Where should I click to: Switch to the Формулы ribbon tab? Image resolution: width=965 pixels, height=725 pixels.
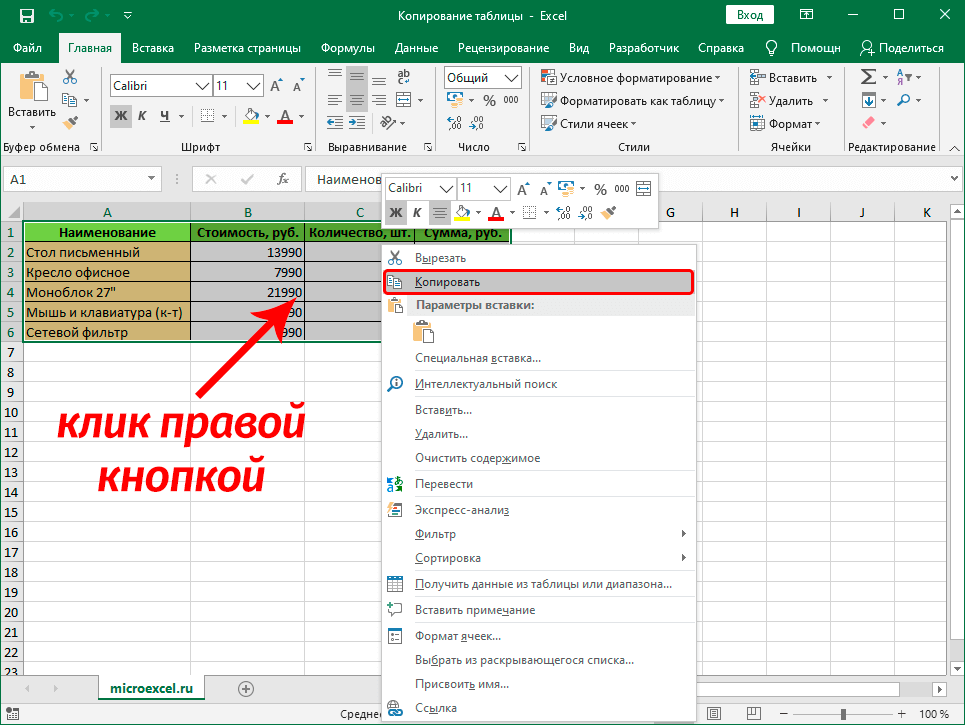click(347, 48)
